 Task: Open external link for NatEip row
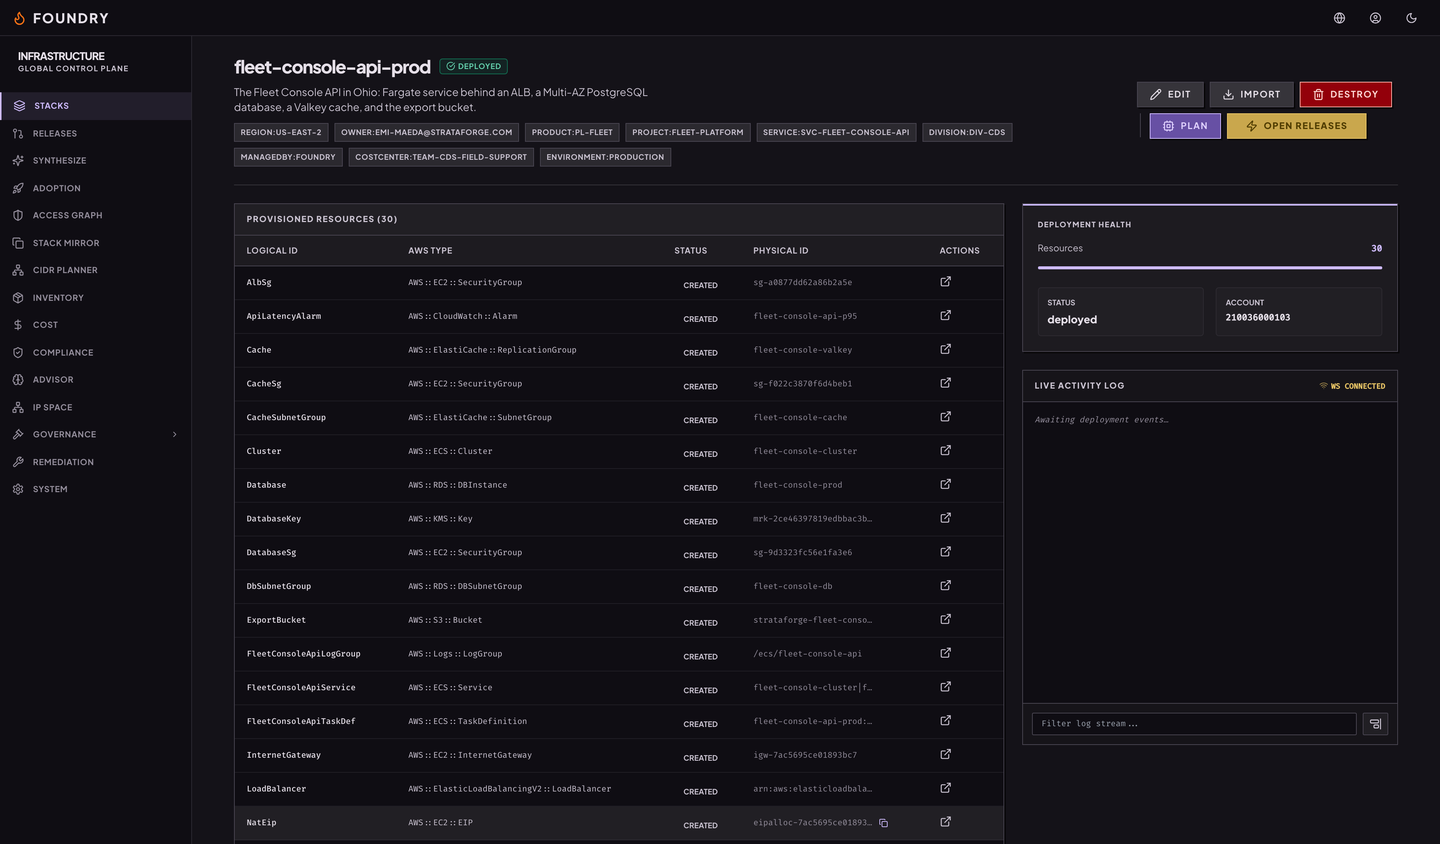click(x=945, y=822)
